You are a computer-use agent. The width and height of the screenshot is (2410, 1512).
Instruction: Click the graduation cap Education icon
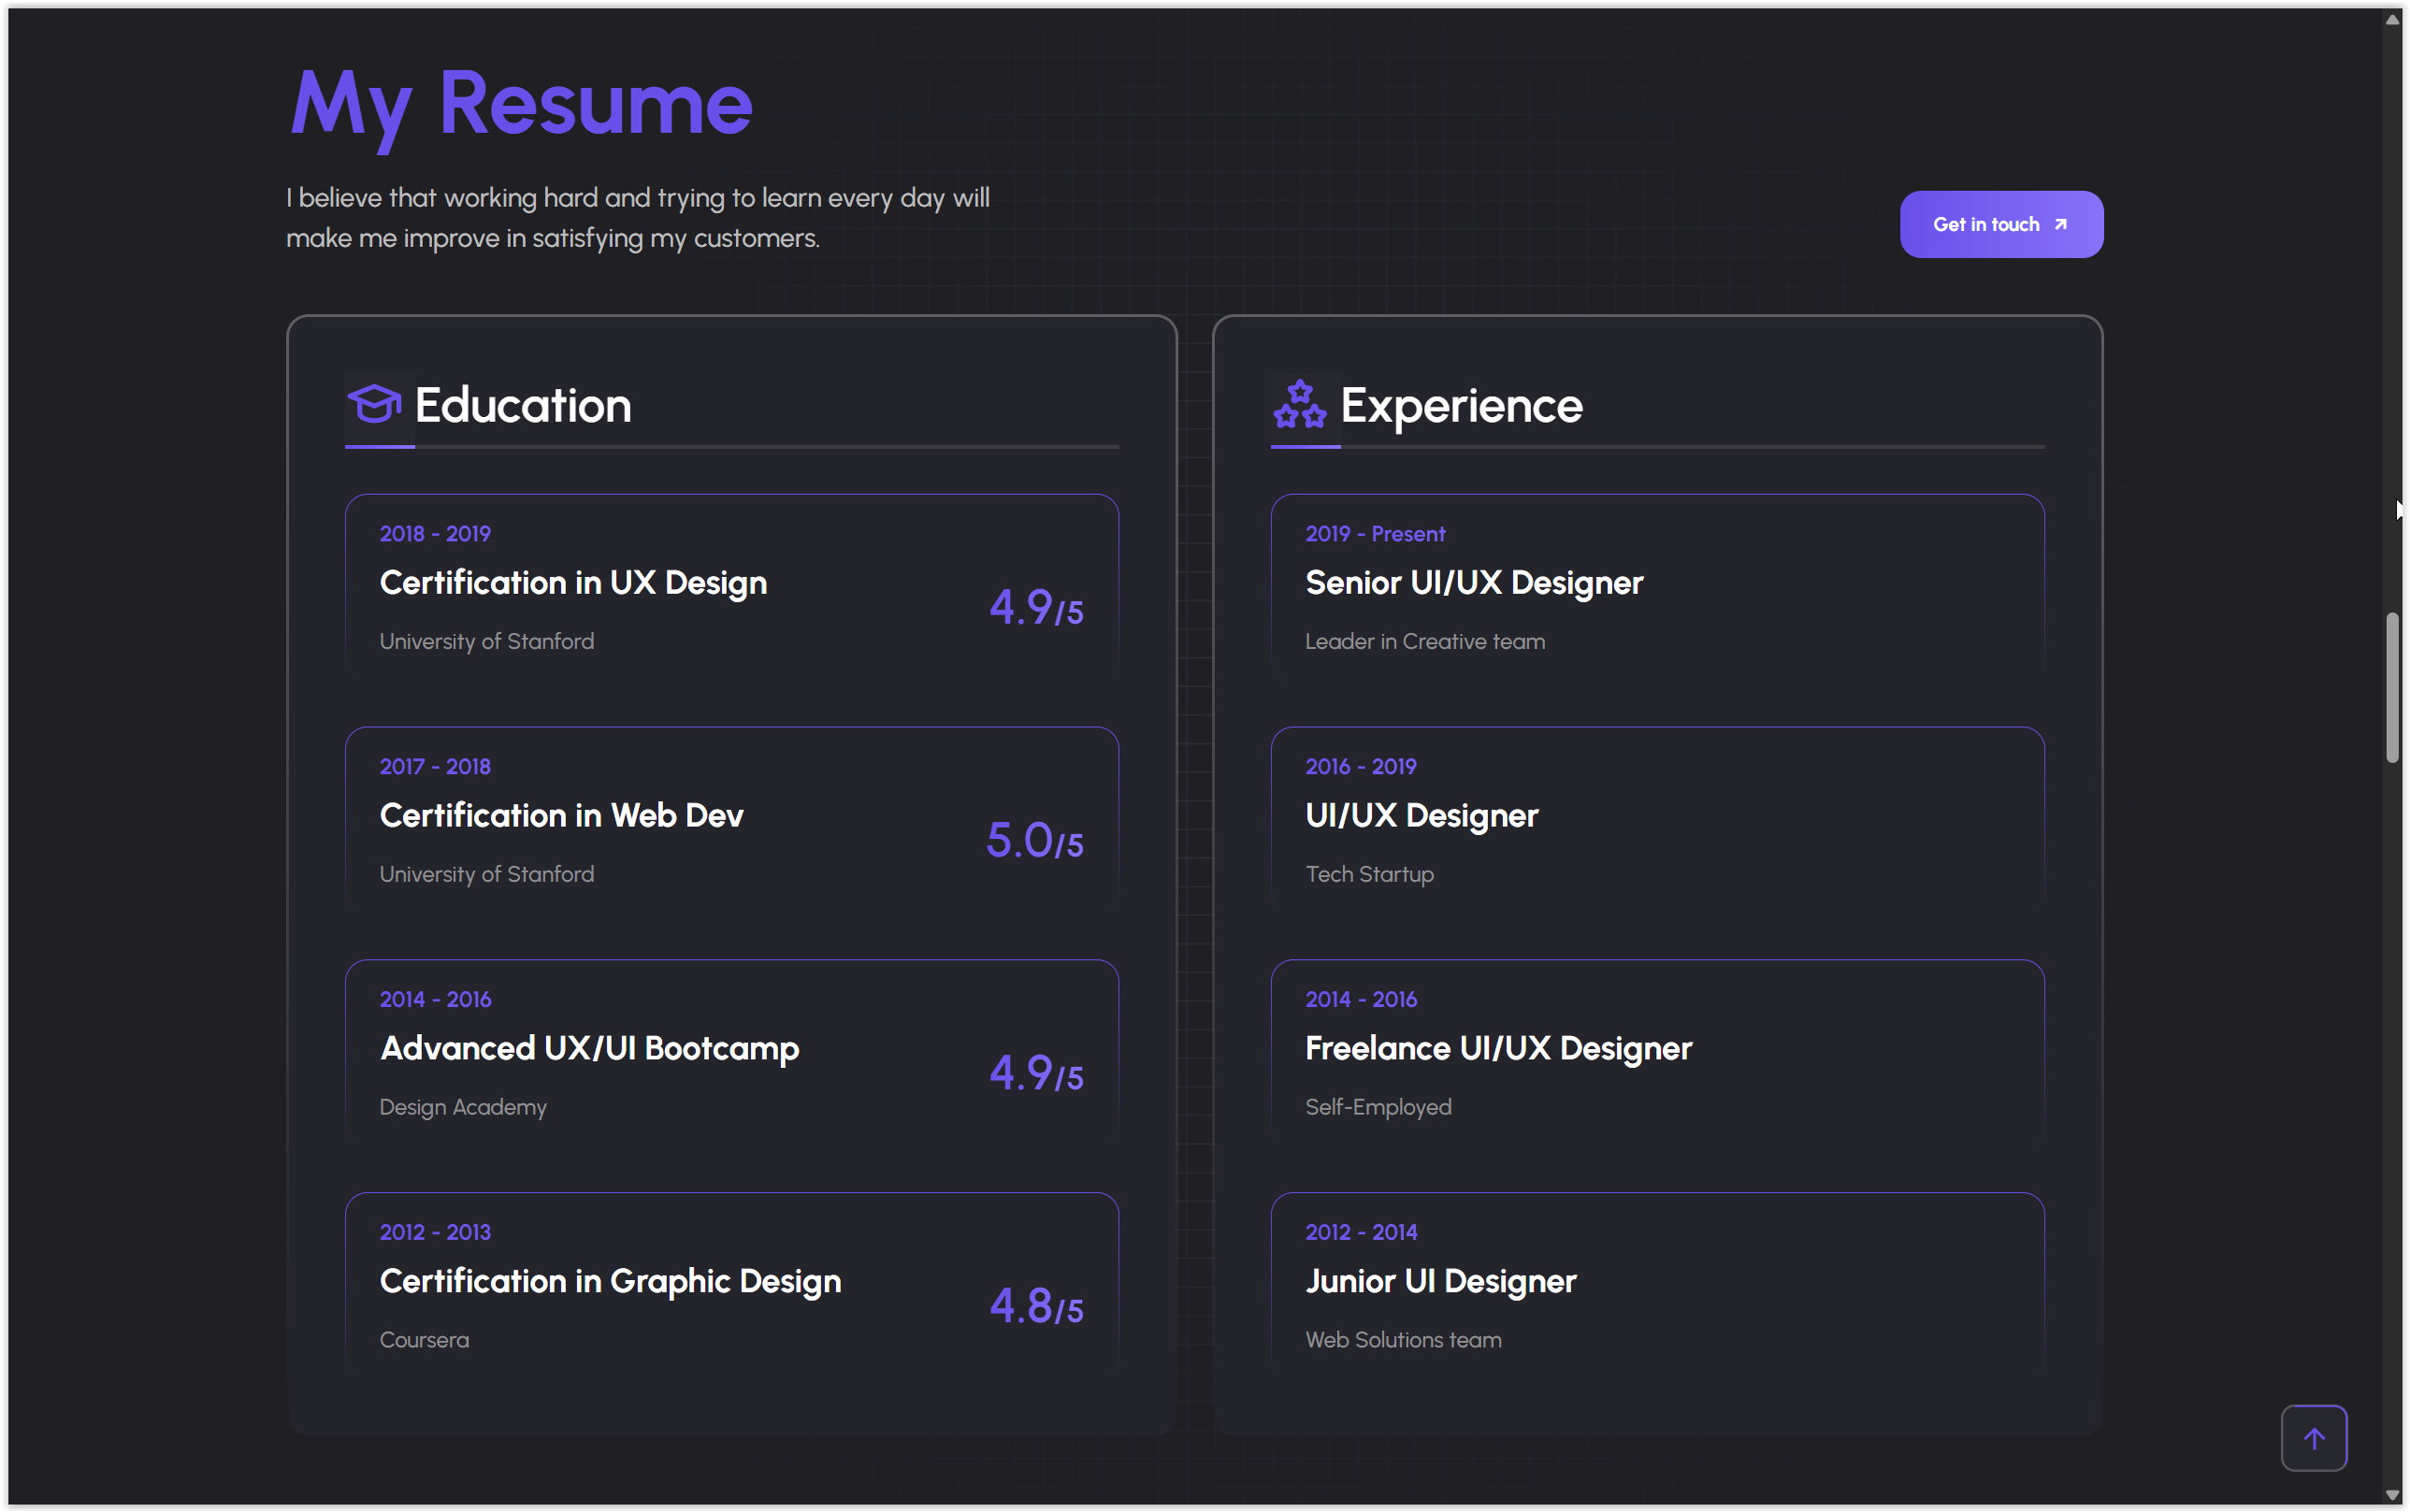click(x=375, y=404)
